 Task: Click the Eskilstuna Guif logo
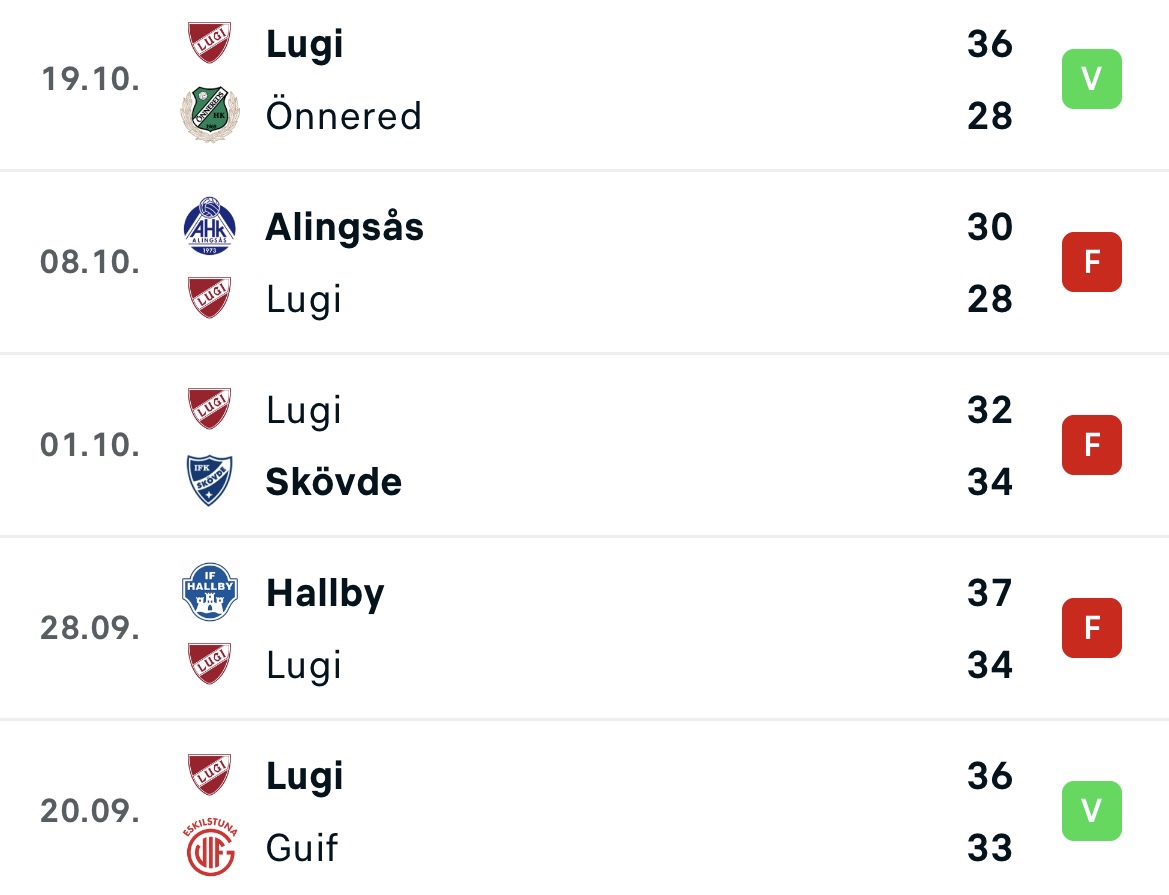pos(210,847)
